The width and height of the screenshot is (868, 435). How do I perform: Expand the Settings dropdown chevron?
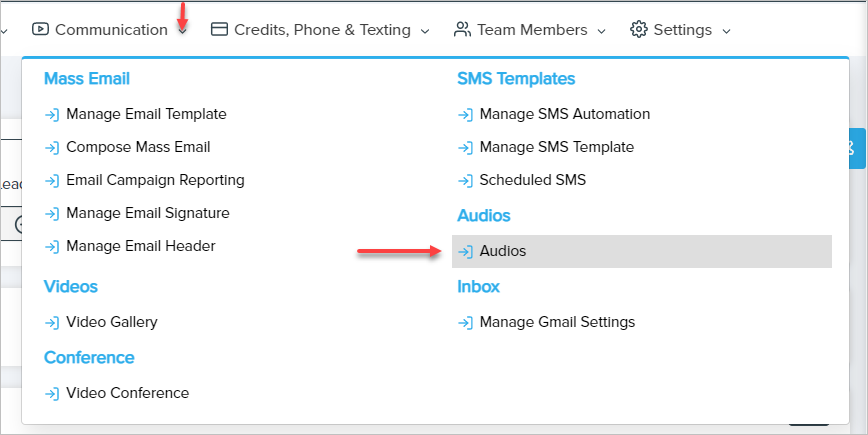(x=726, y=31)
